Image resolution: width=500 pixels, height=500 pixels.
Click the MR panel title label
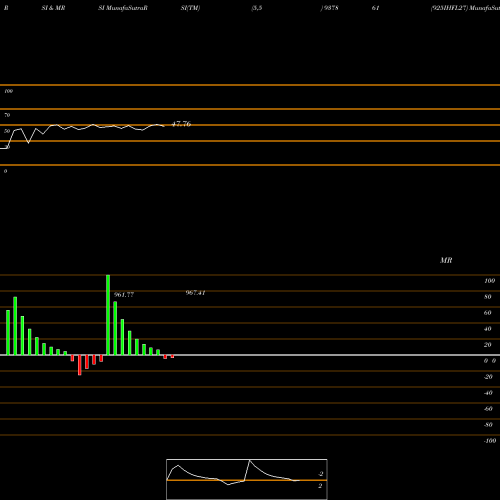(446, 260)
